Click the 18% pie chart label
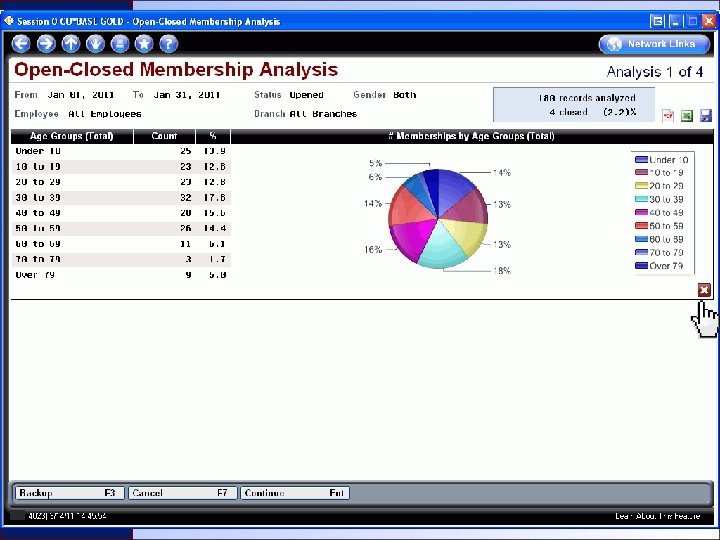The width and height of the screenshot is (720, 540). [502, 271]
